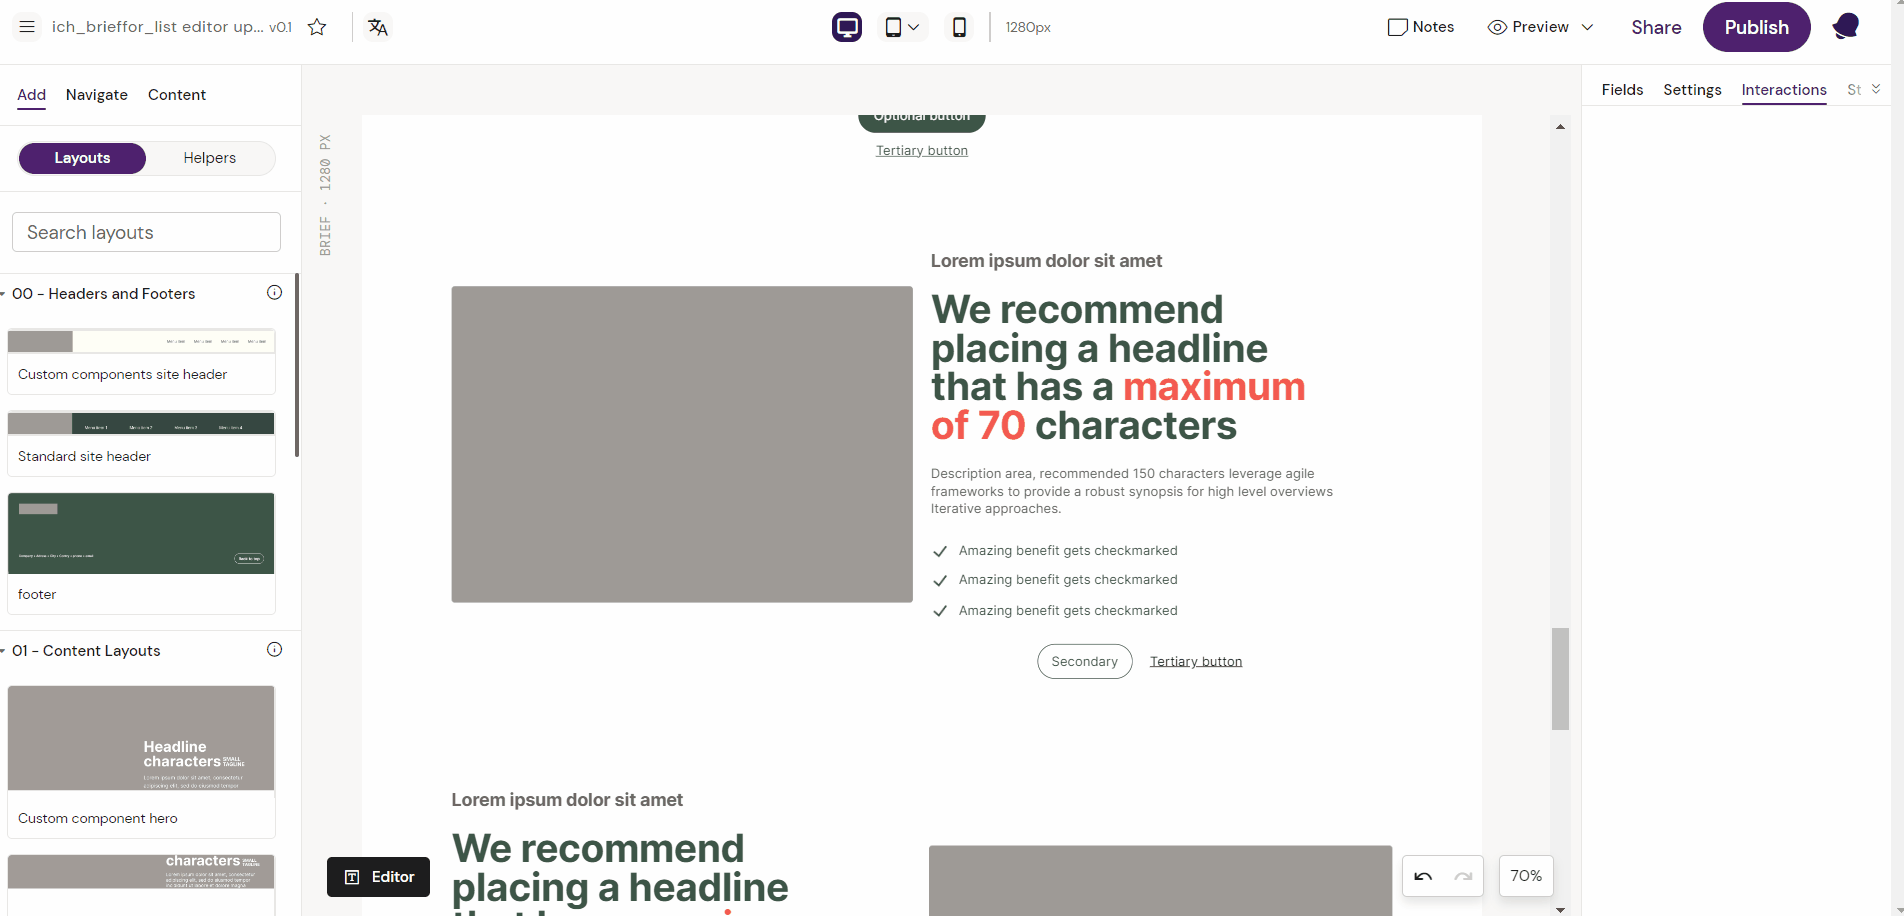Viewport: 1904px width, 916px height.
Task: Click the 70% zoom level control
Action: [x=1525, y=875]
